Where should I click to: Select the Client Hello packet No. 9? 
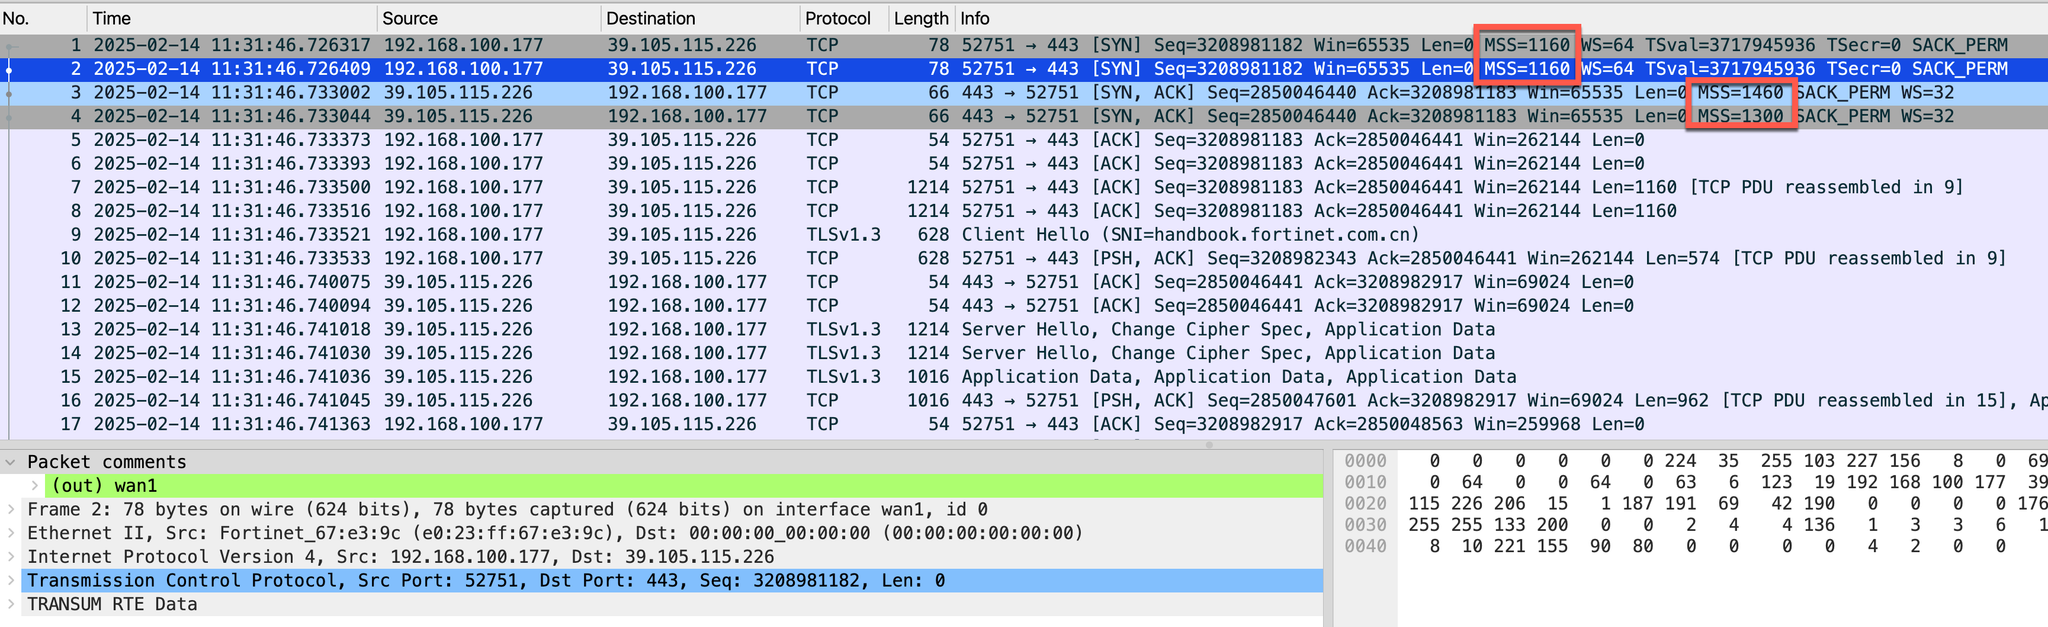(x=1024, y=235)
